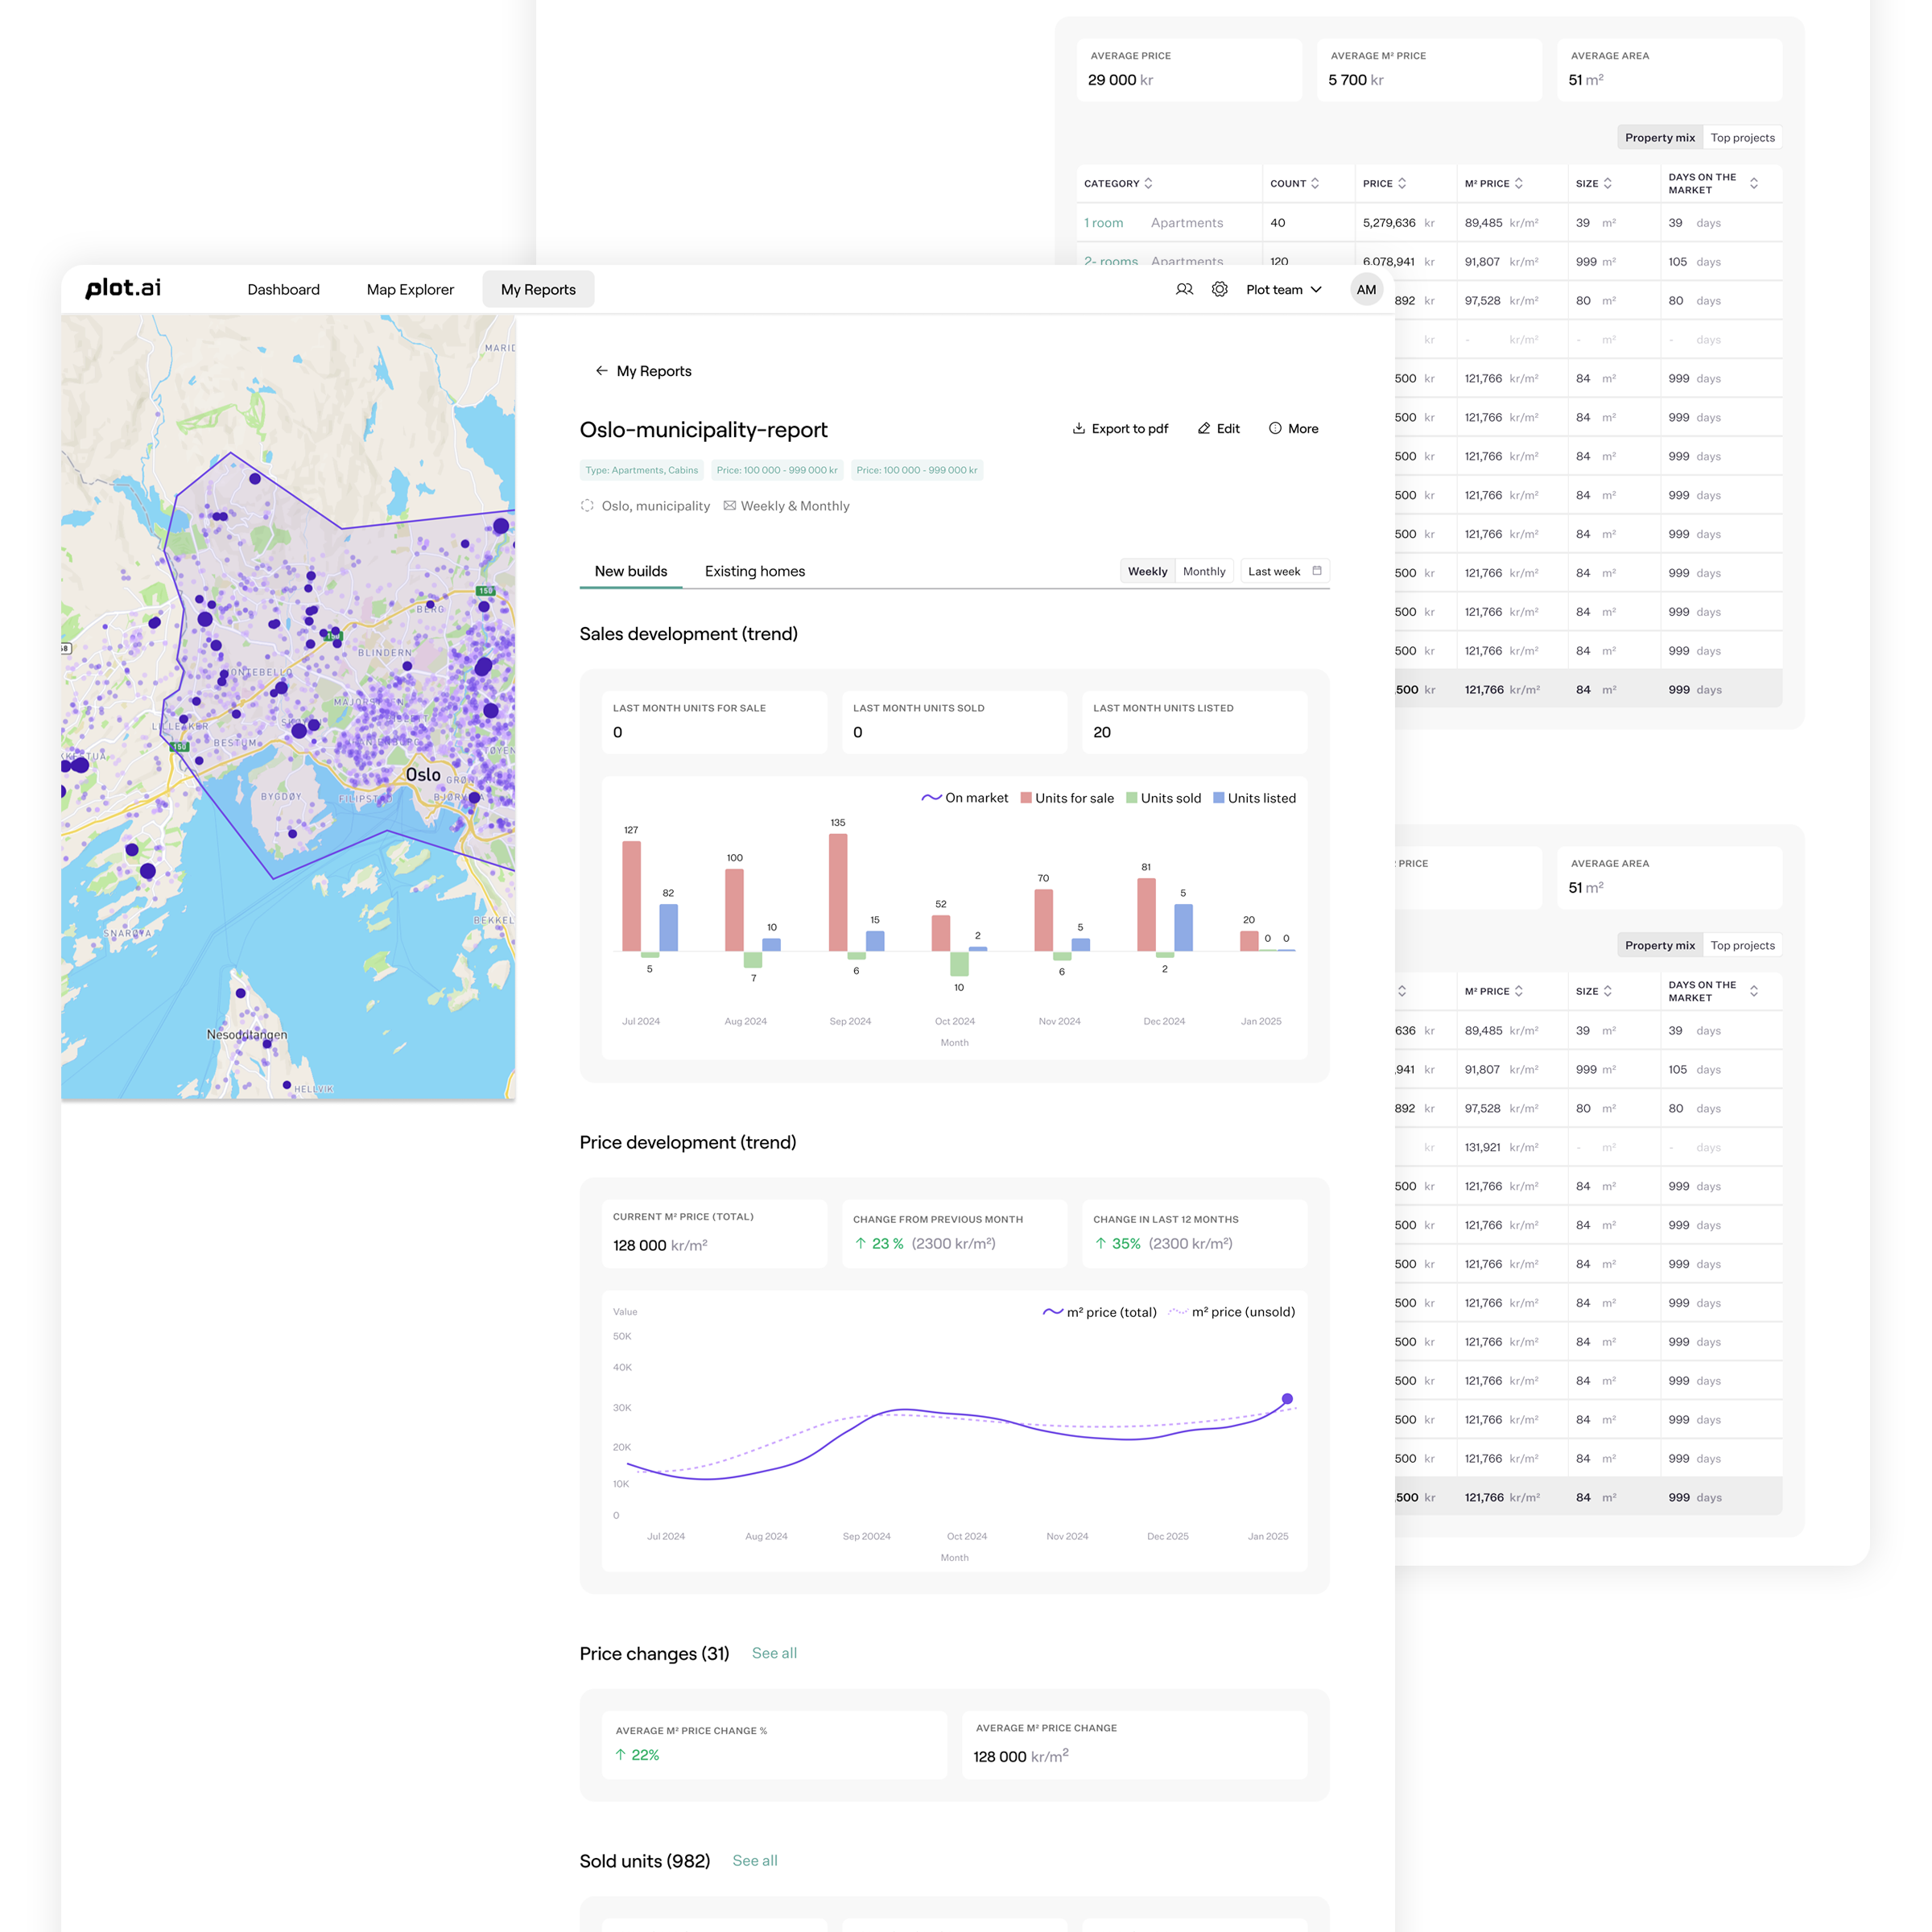Switch to Existing homes tab
This screenshot has height=1932, width=1932.
pyautogui.click(x=755, y=571)
